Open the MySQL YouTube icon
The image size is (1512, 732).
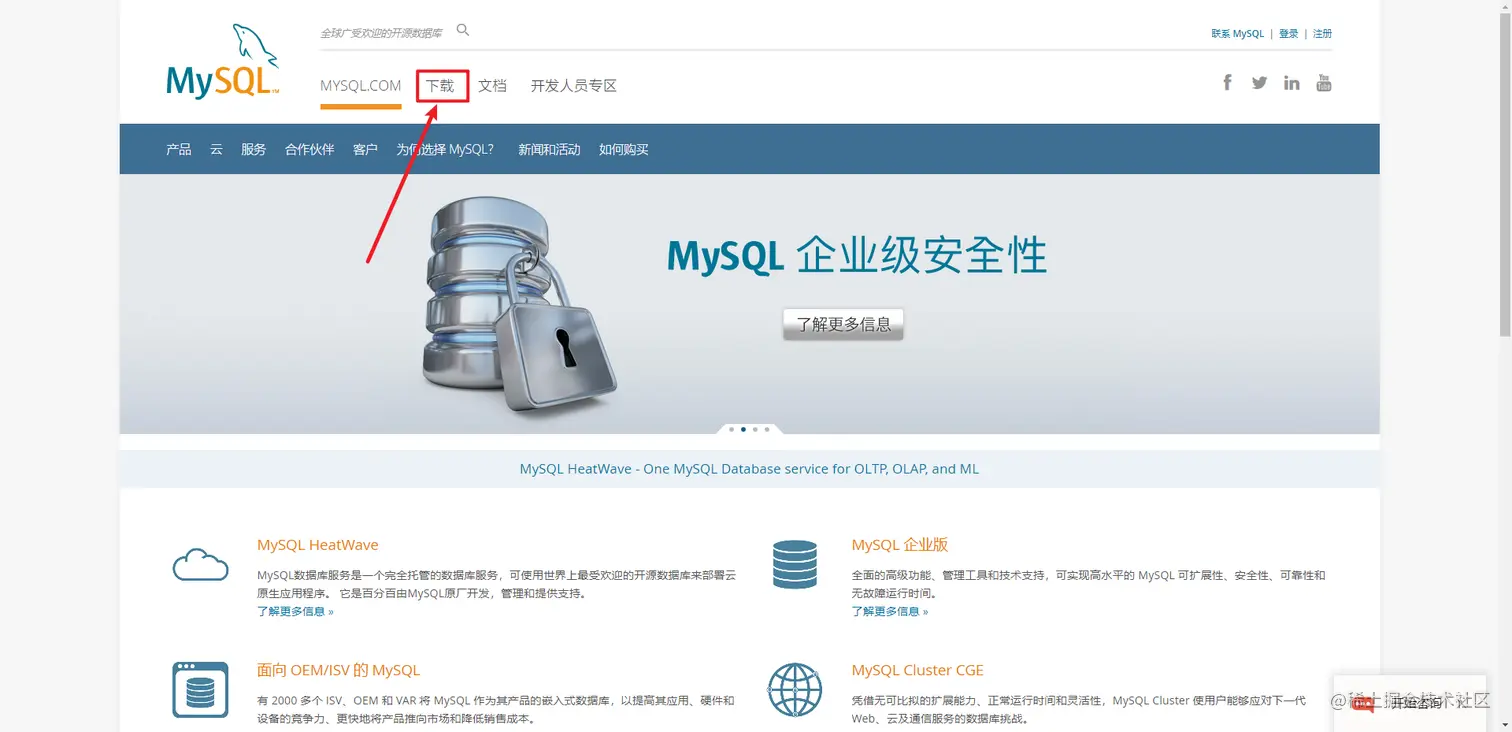1324,82
